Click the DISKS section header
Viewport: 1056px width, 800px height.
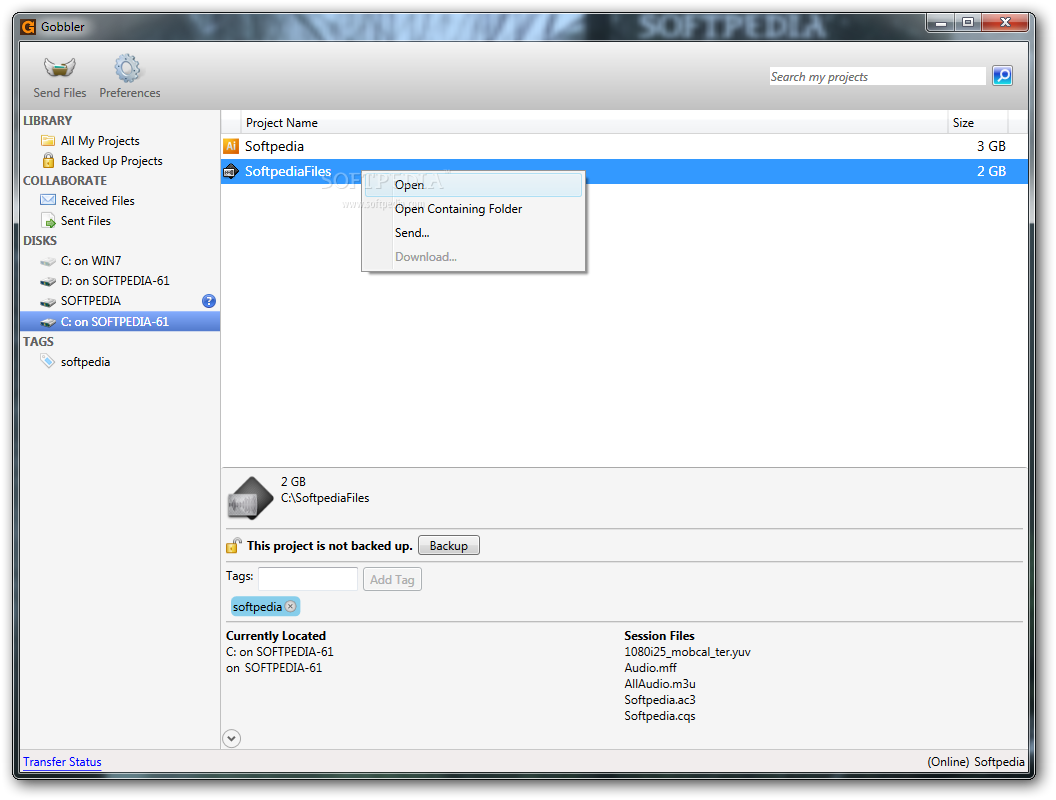click(40, 241)
